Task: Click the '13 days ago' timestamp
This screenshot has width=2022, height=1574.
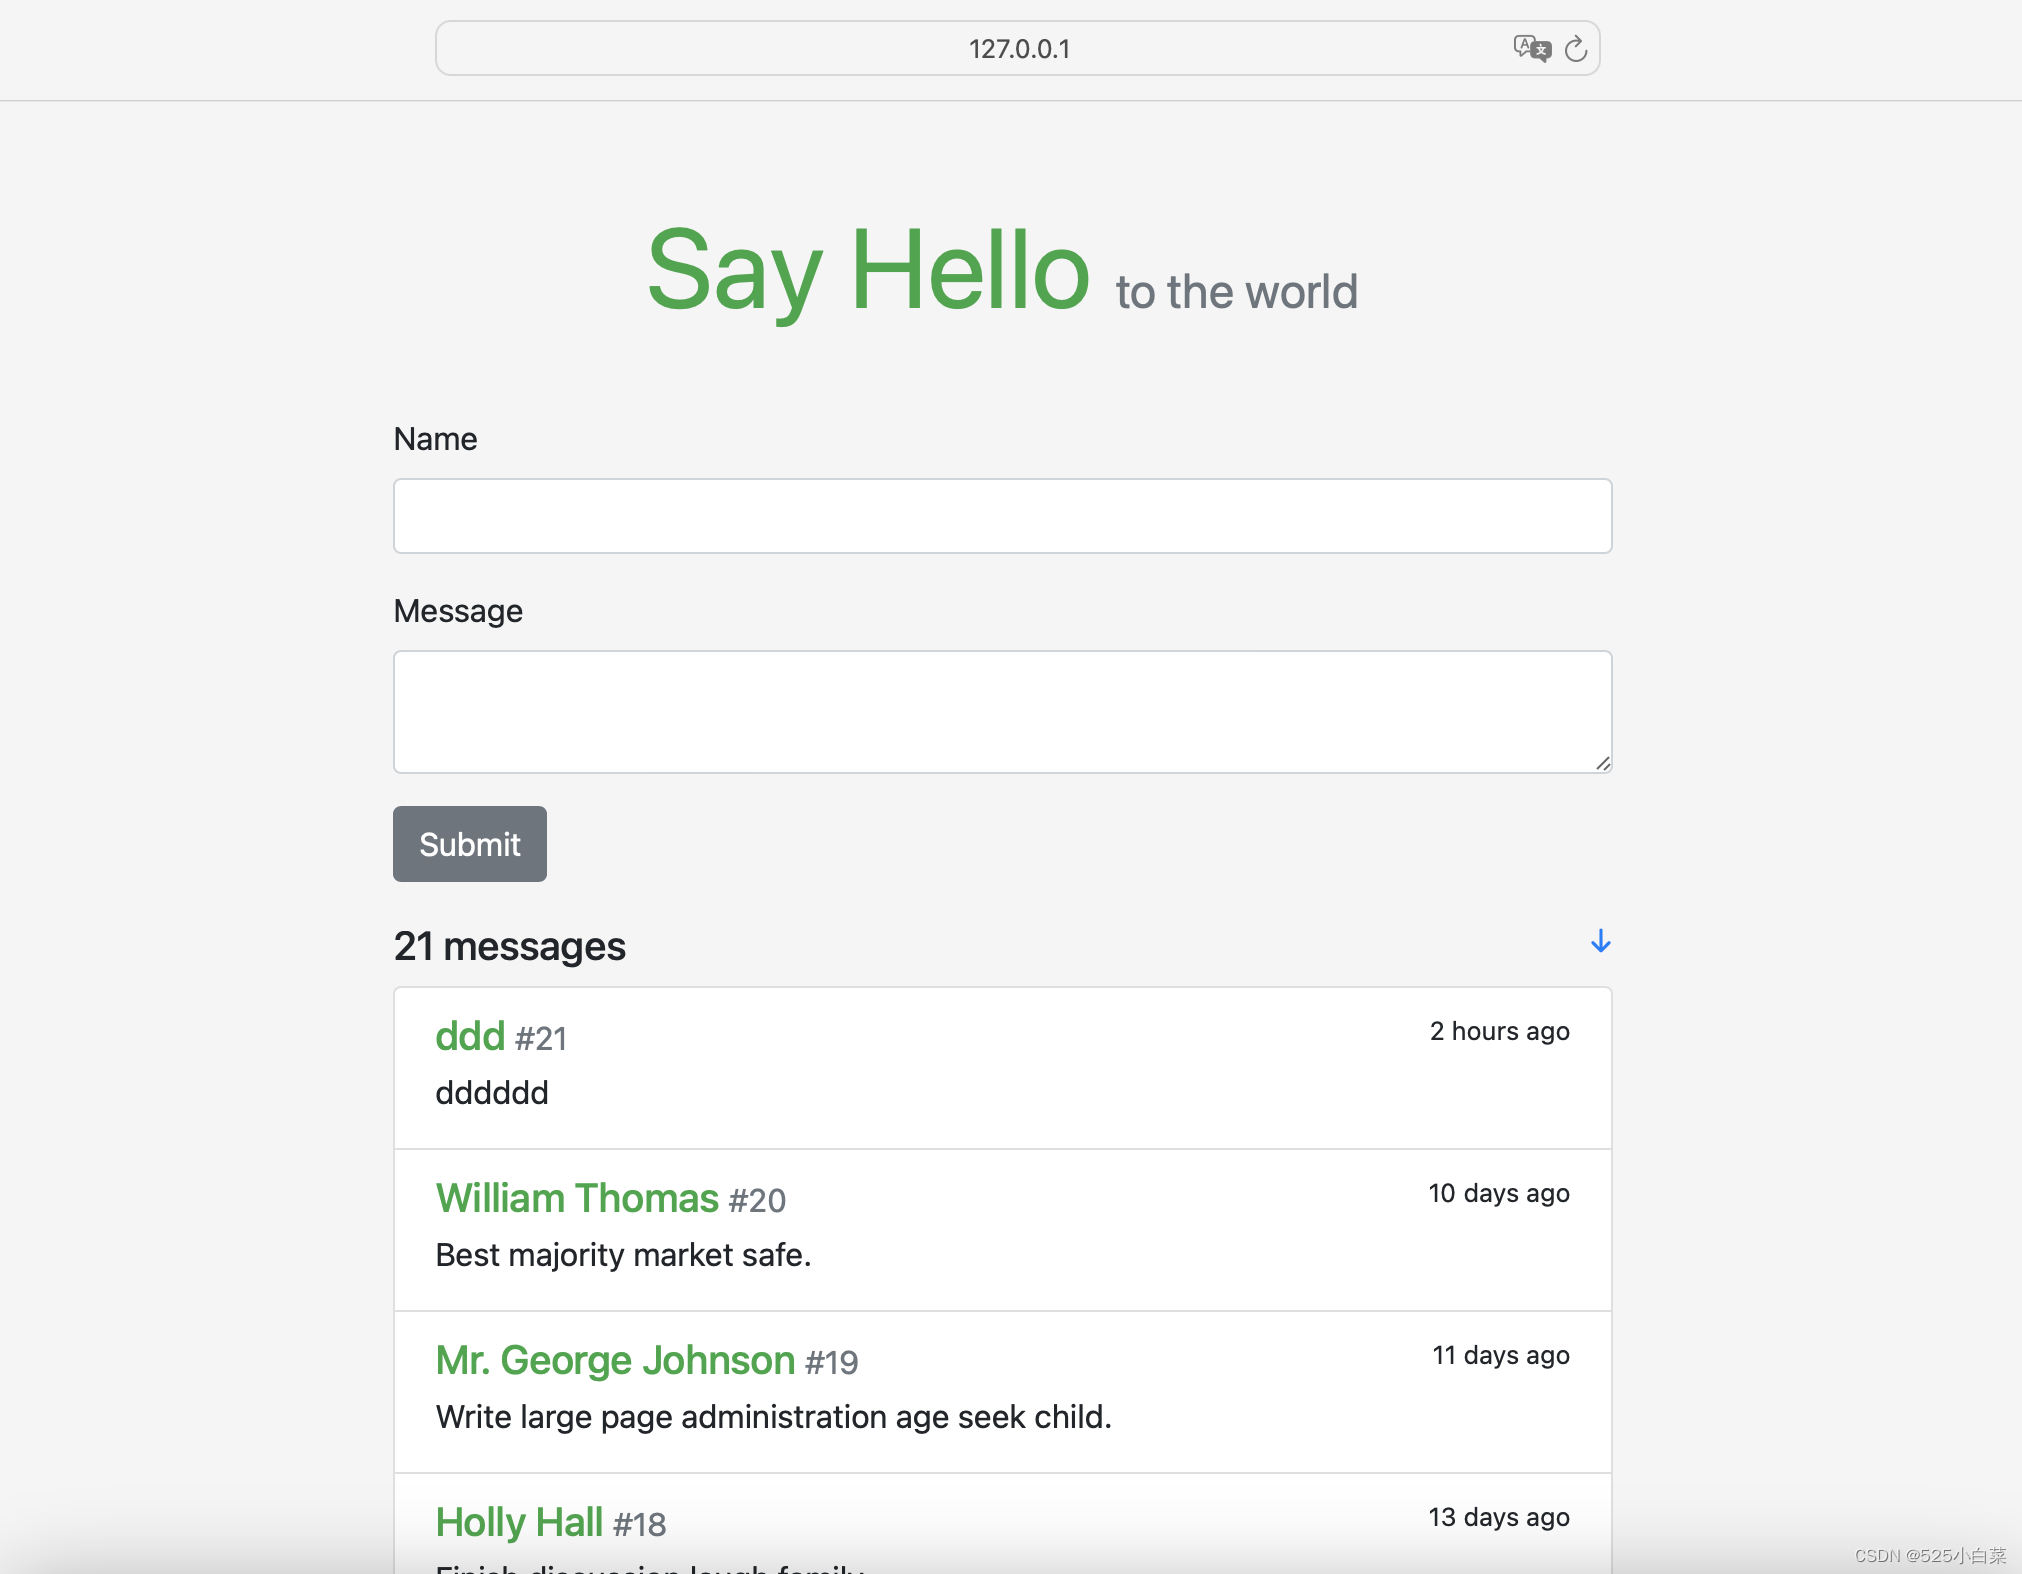Action: (x=1498, y=1517)
